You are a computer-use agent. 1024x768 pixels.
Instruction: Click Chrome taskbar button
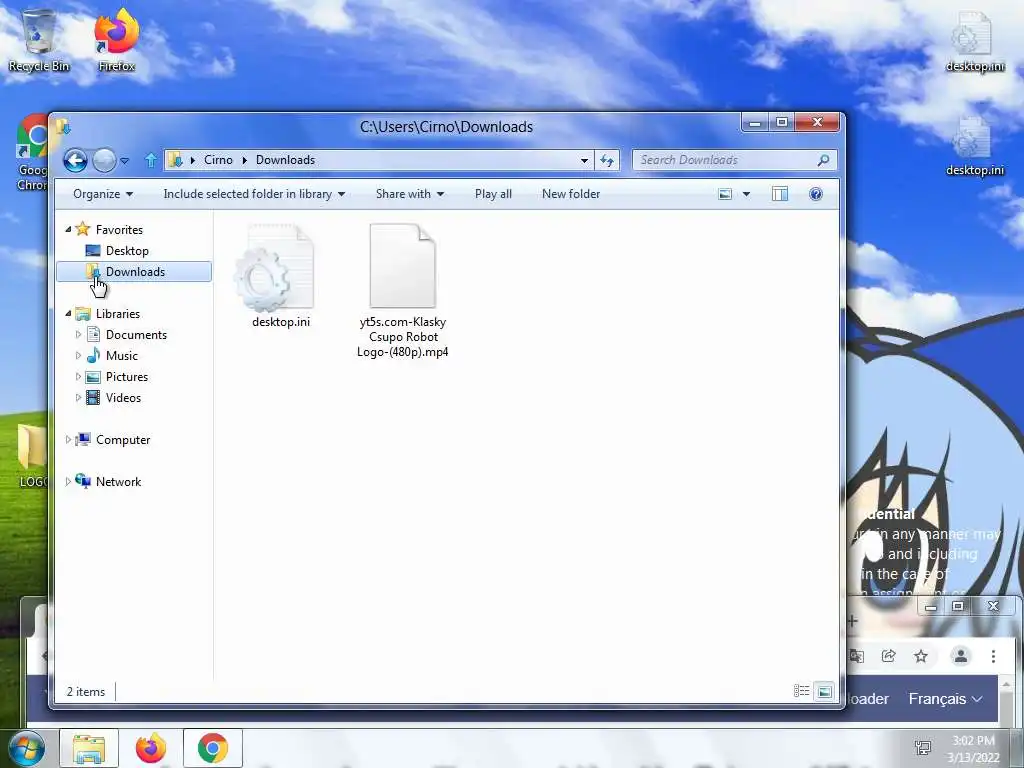213,748
